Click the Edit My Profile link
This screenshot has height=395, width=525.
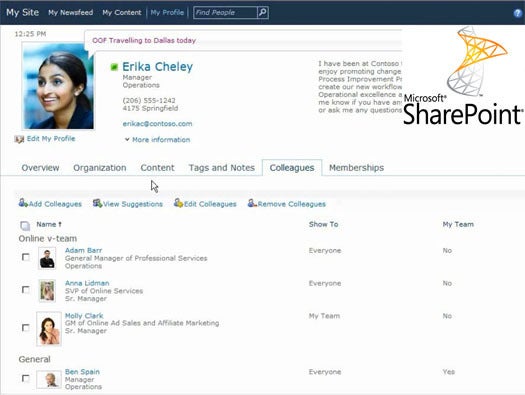point(51,139)
